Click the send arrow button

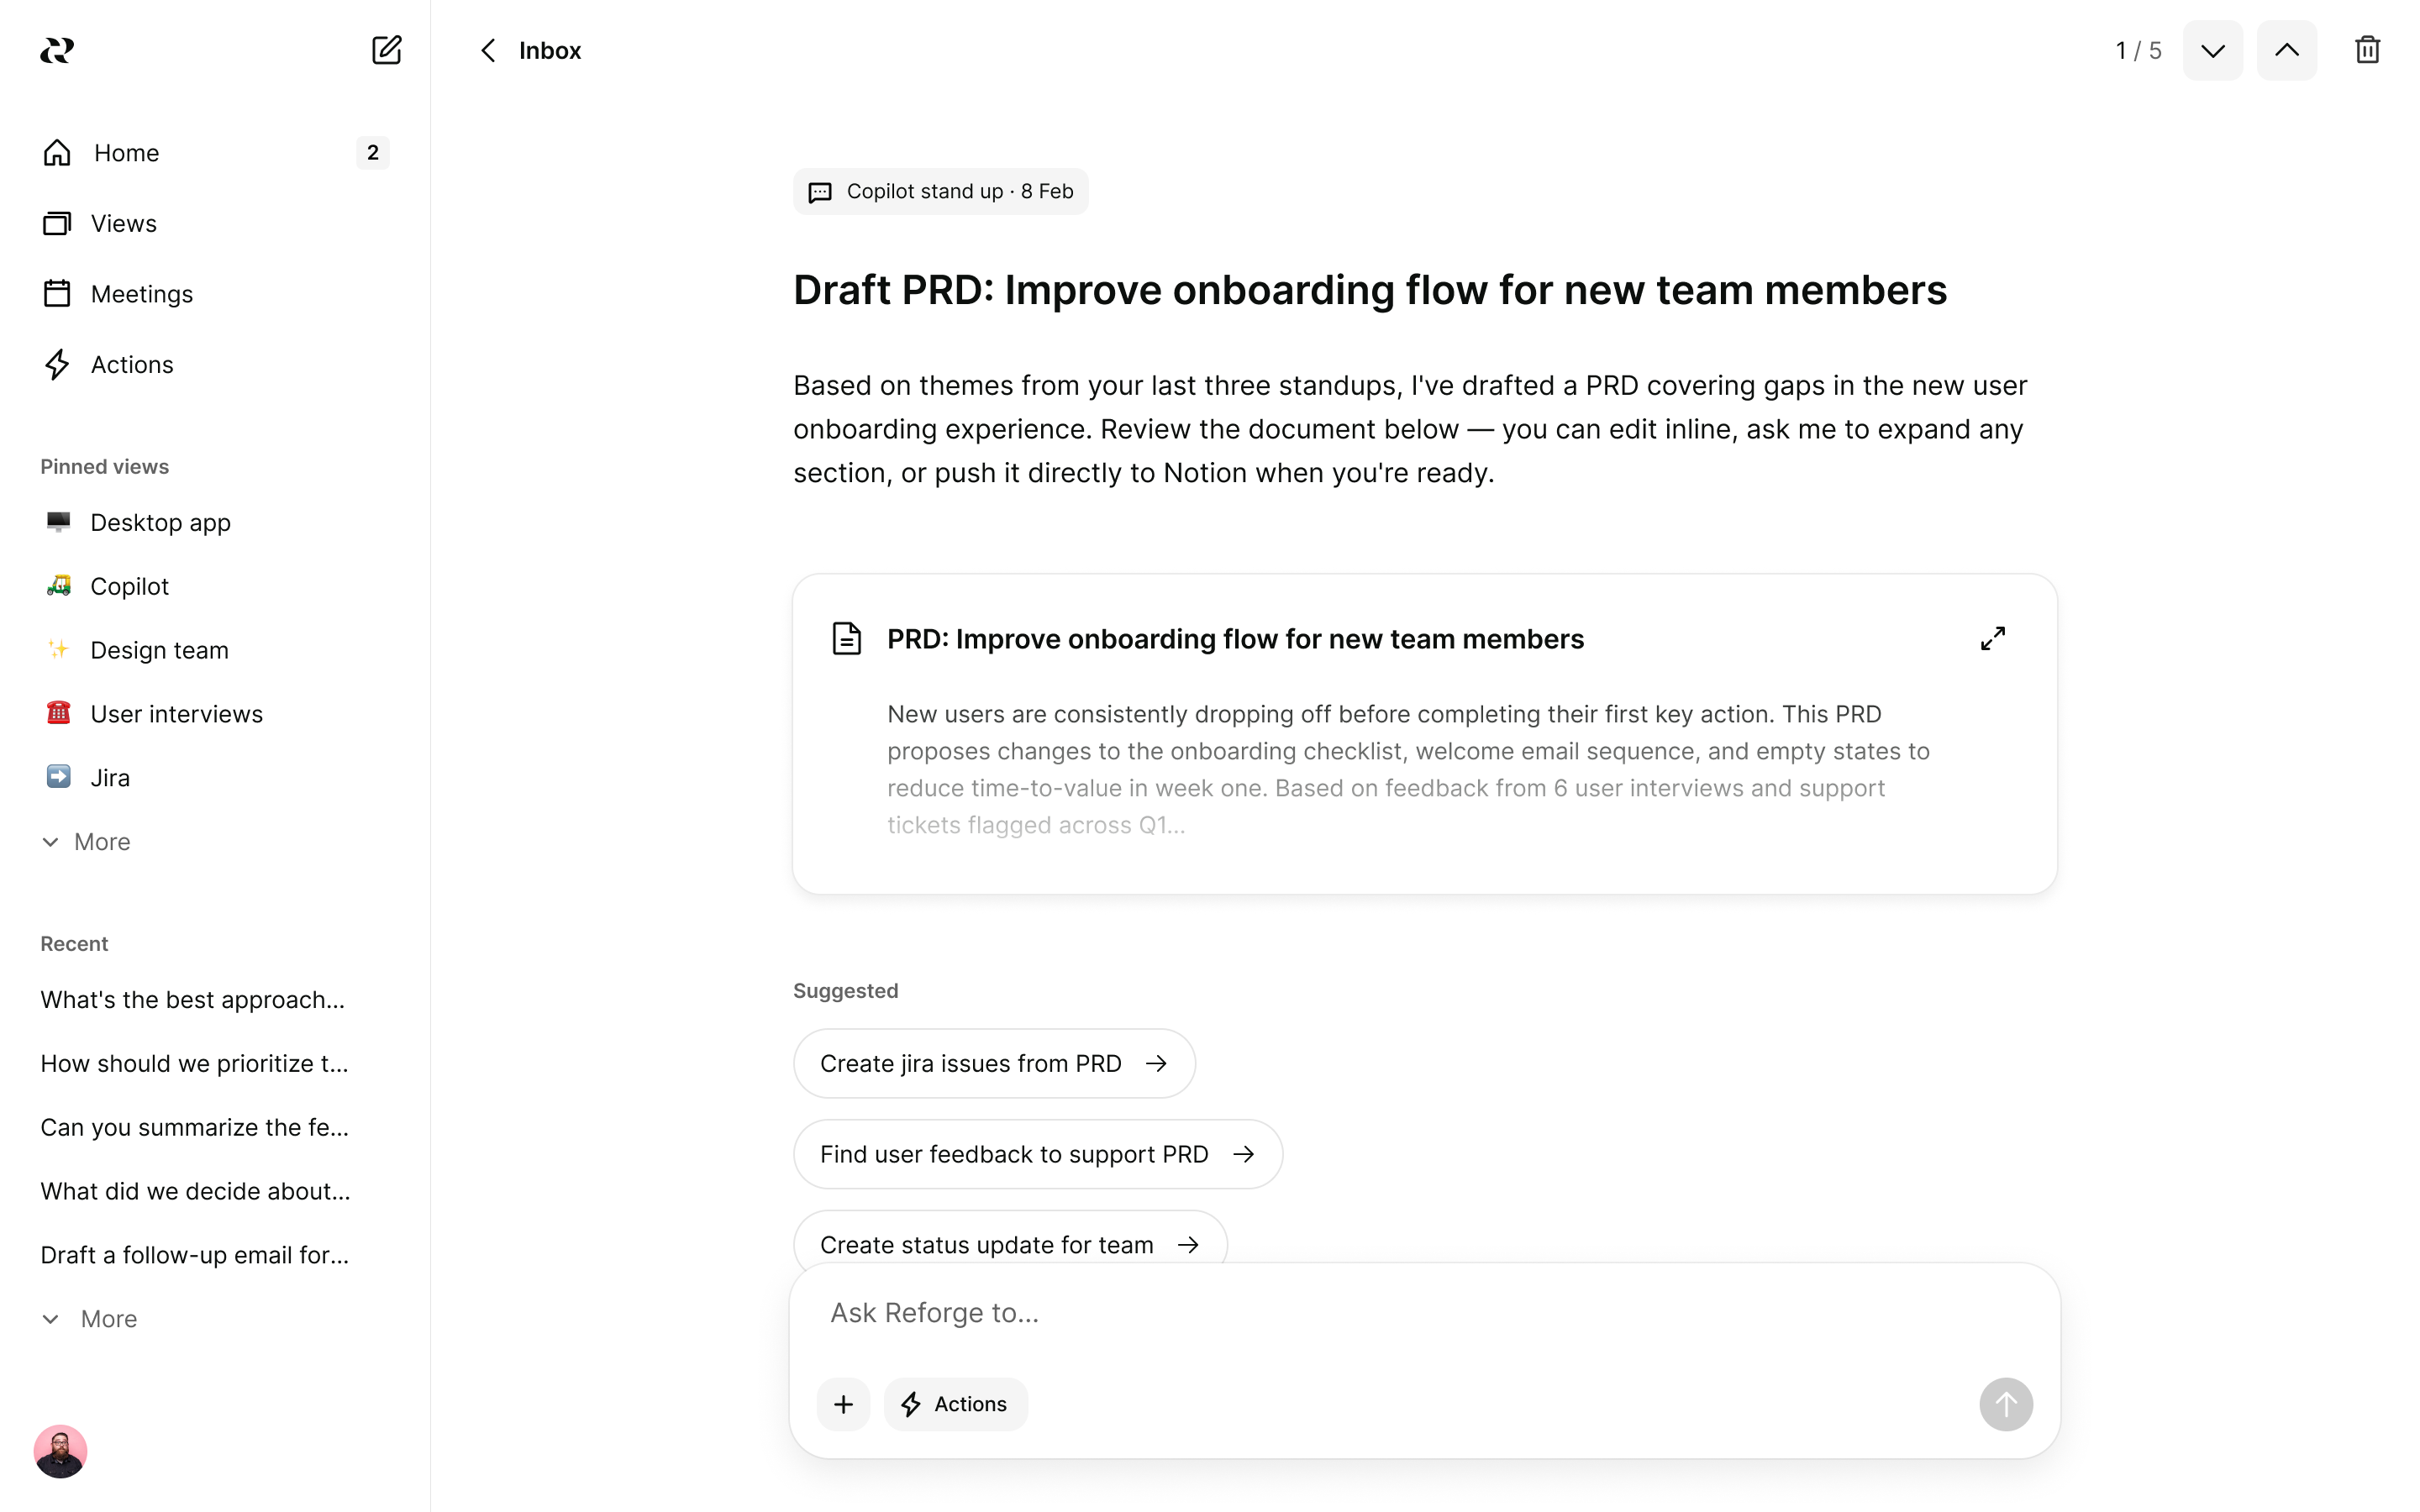[x=2005, y=1404]
